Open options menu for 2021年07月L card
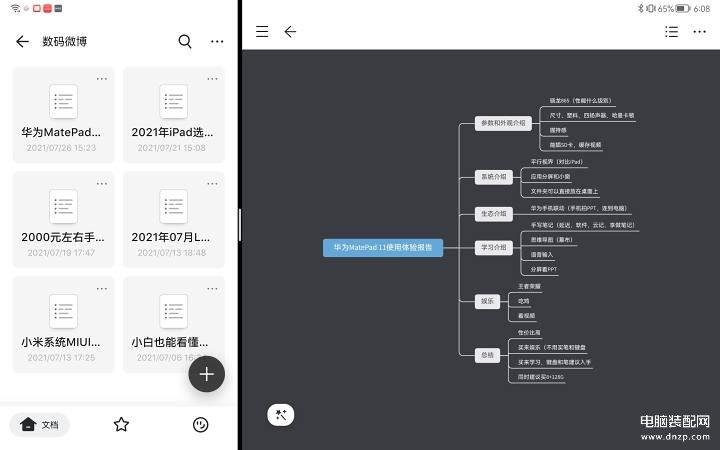Screen dimensions: 720x450 [x=212, y=184]
